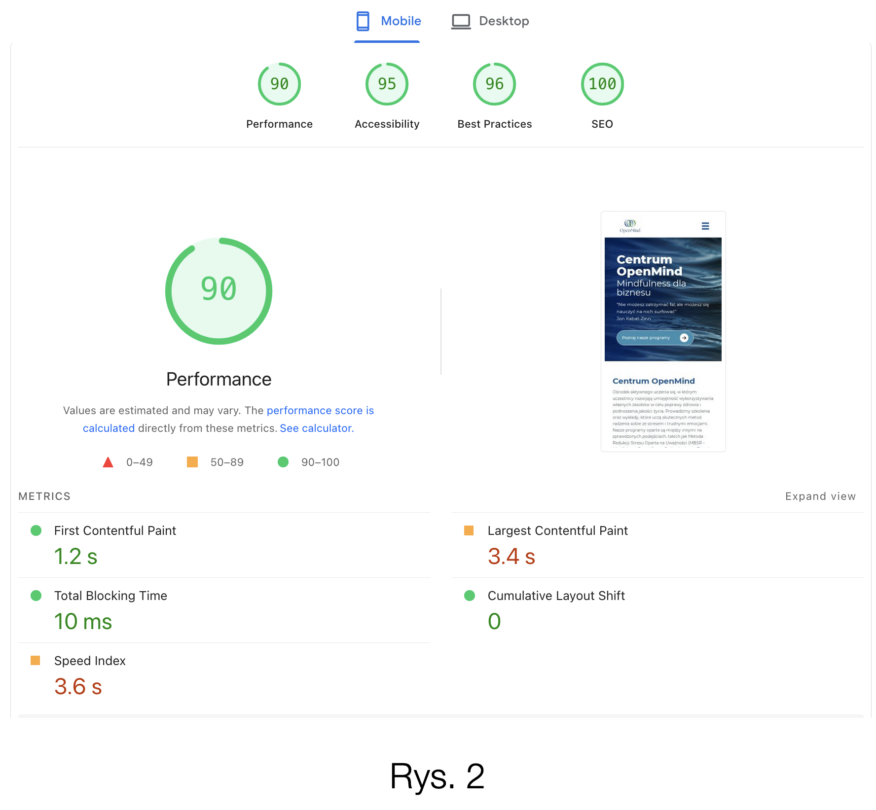Click the large Performance 90 circle

218,290
